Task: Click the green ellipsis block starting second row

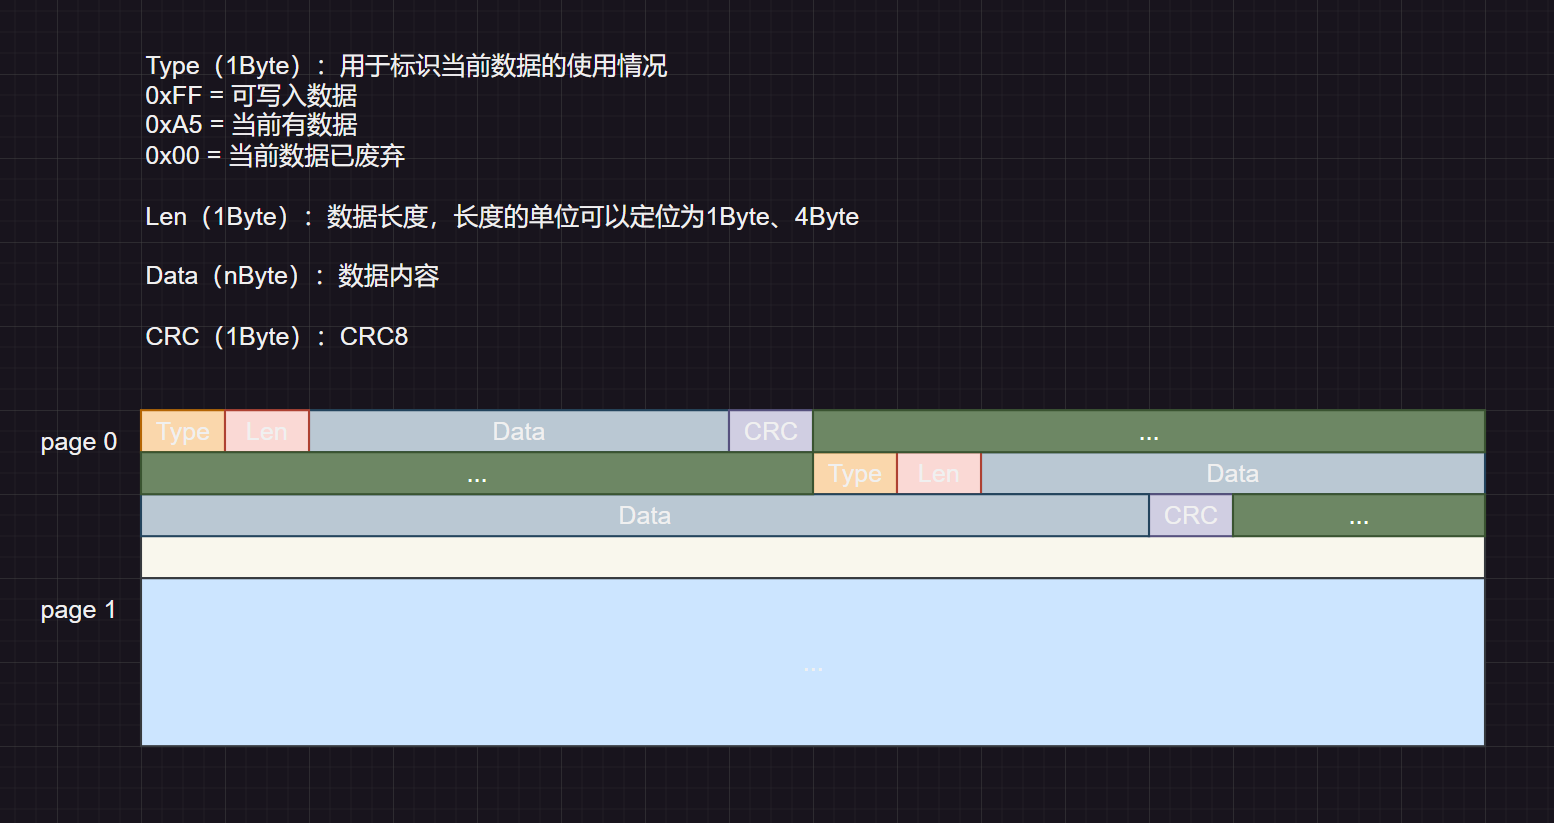Action: [x=476, y=474]
